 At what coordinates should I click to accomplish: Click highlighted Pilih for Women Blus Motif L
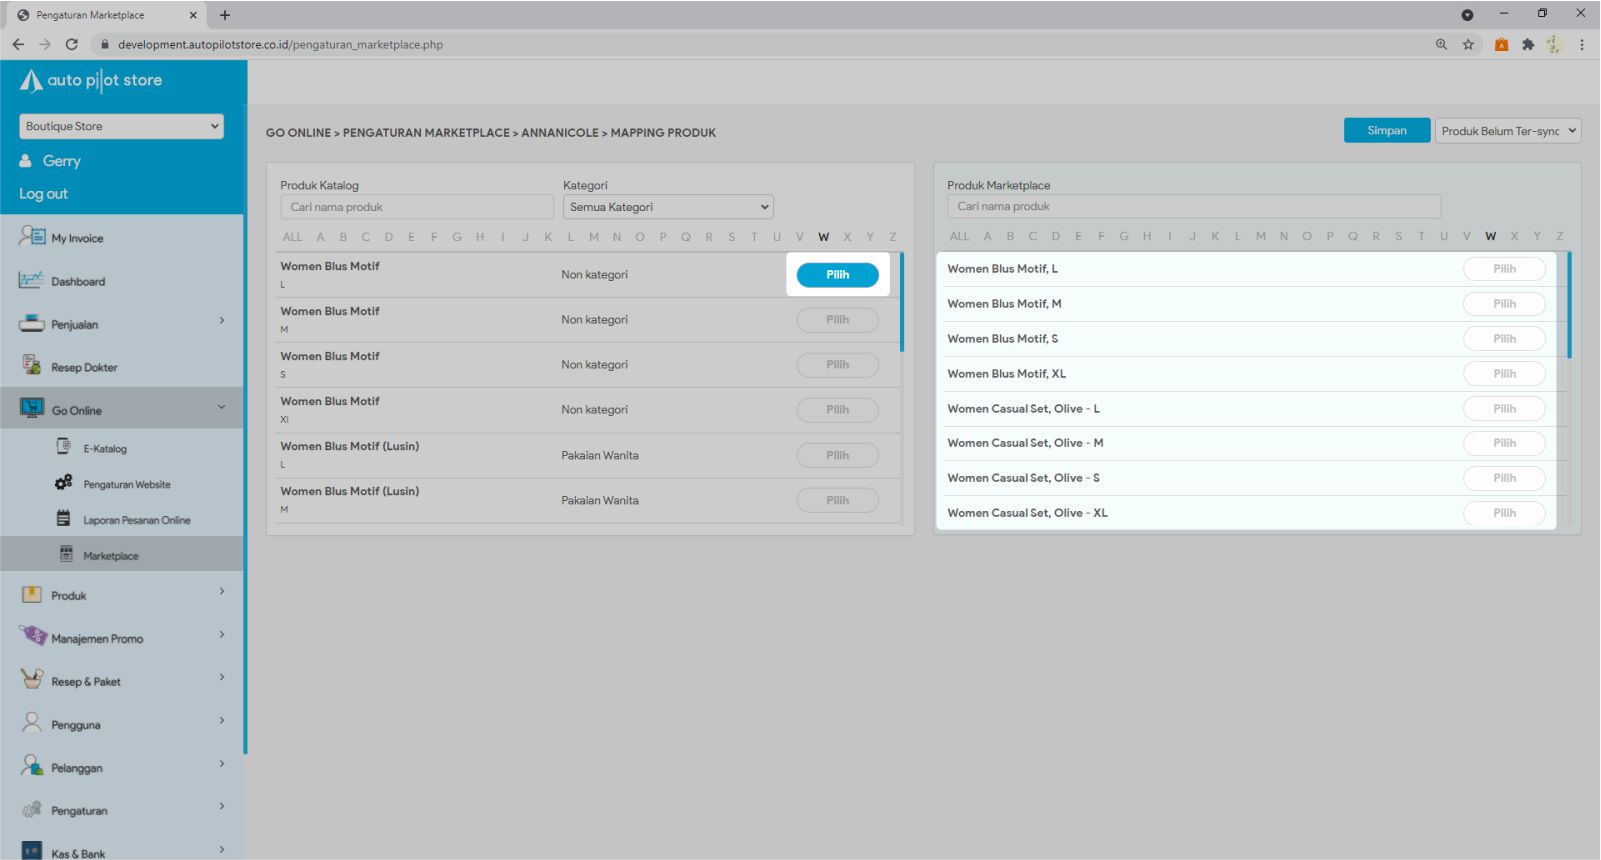click(837, 275)
